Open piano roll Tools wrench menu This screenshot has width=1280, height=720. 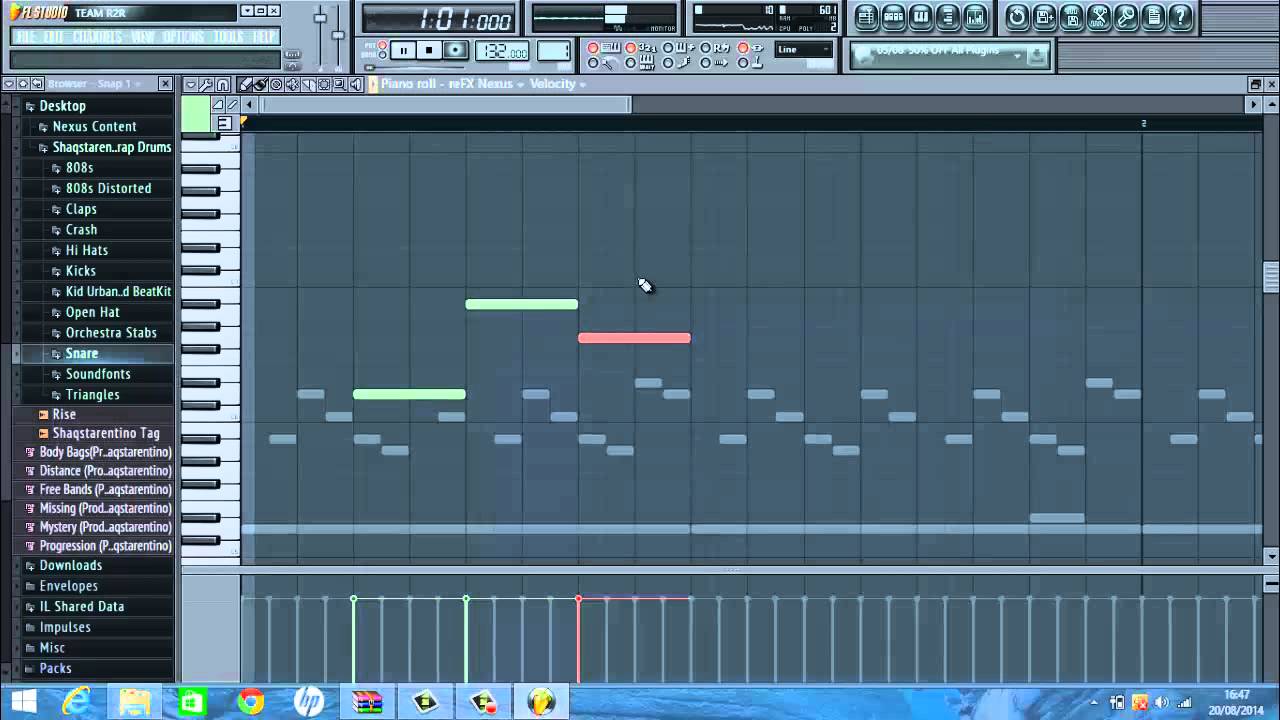coord(206,84)
